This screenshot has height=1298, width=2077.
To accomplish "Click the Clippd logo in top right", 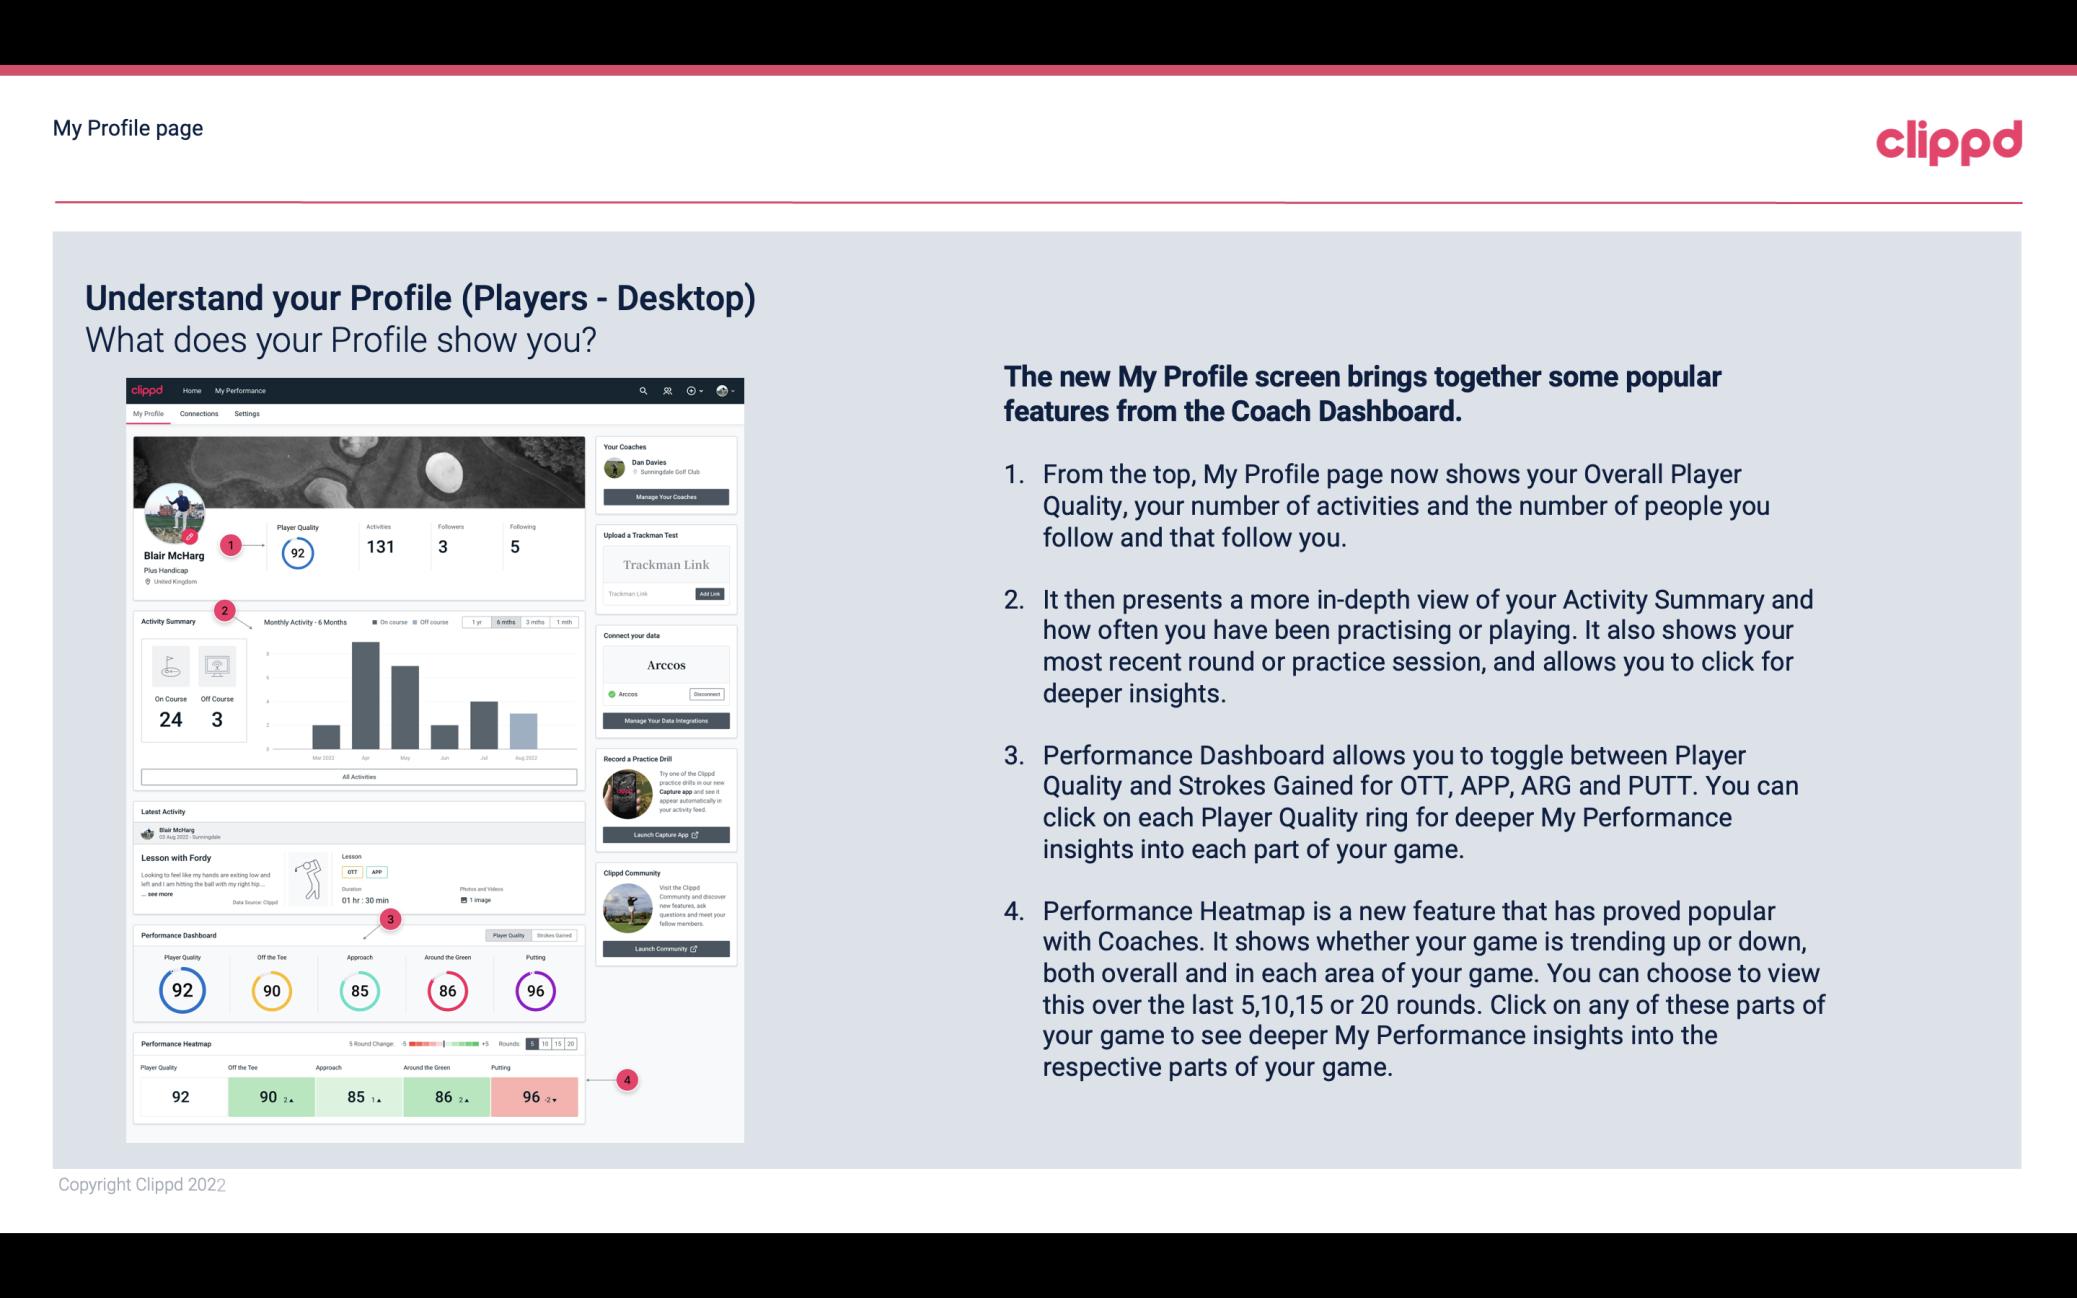I will coord(1948,141).
